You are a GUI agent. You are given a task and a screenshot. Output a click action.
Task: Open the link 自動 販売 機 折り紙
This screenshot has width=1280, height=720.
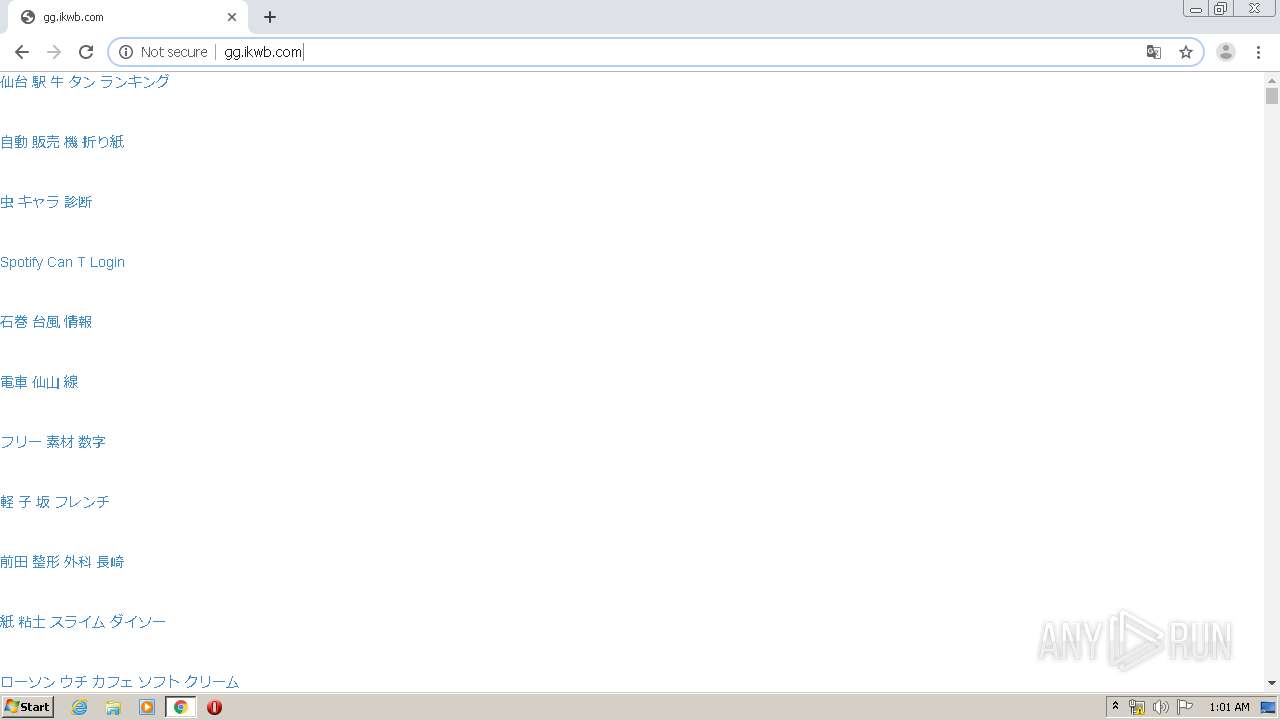click(62, 142)
